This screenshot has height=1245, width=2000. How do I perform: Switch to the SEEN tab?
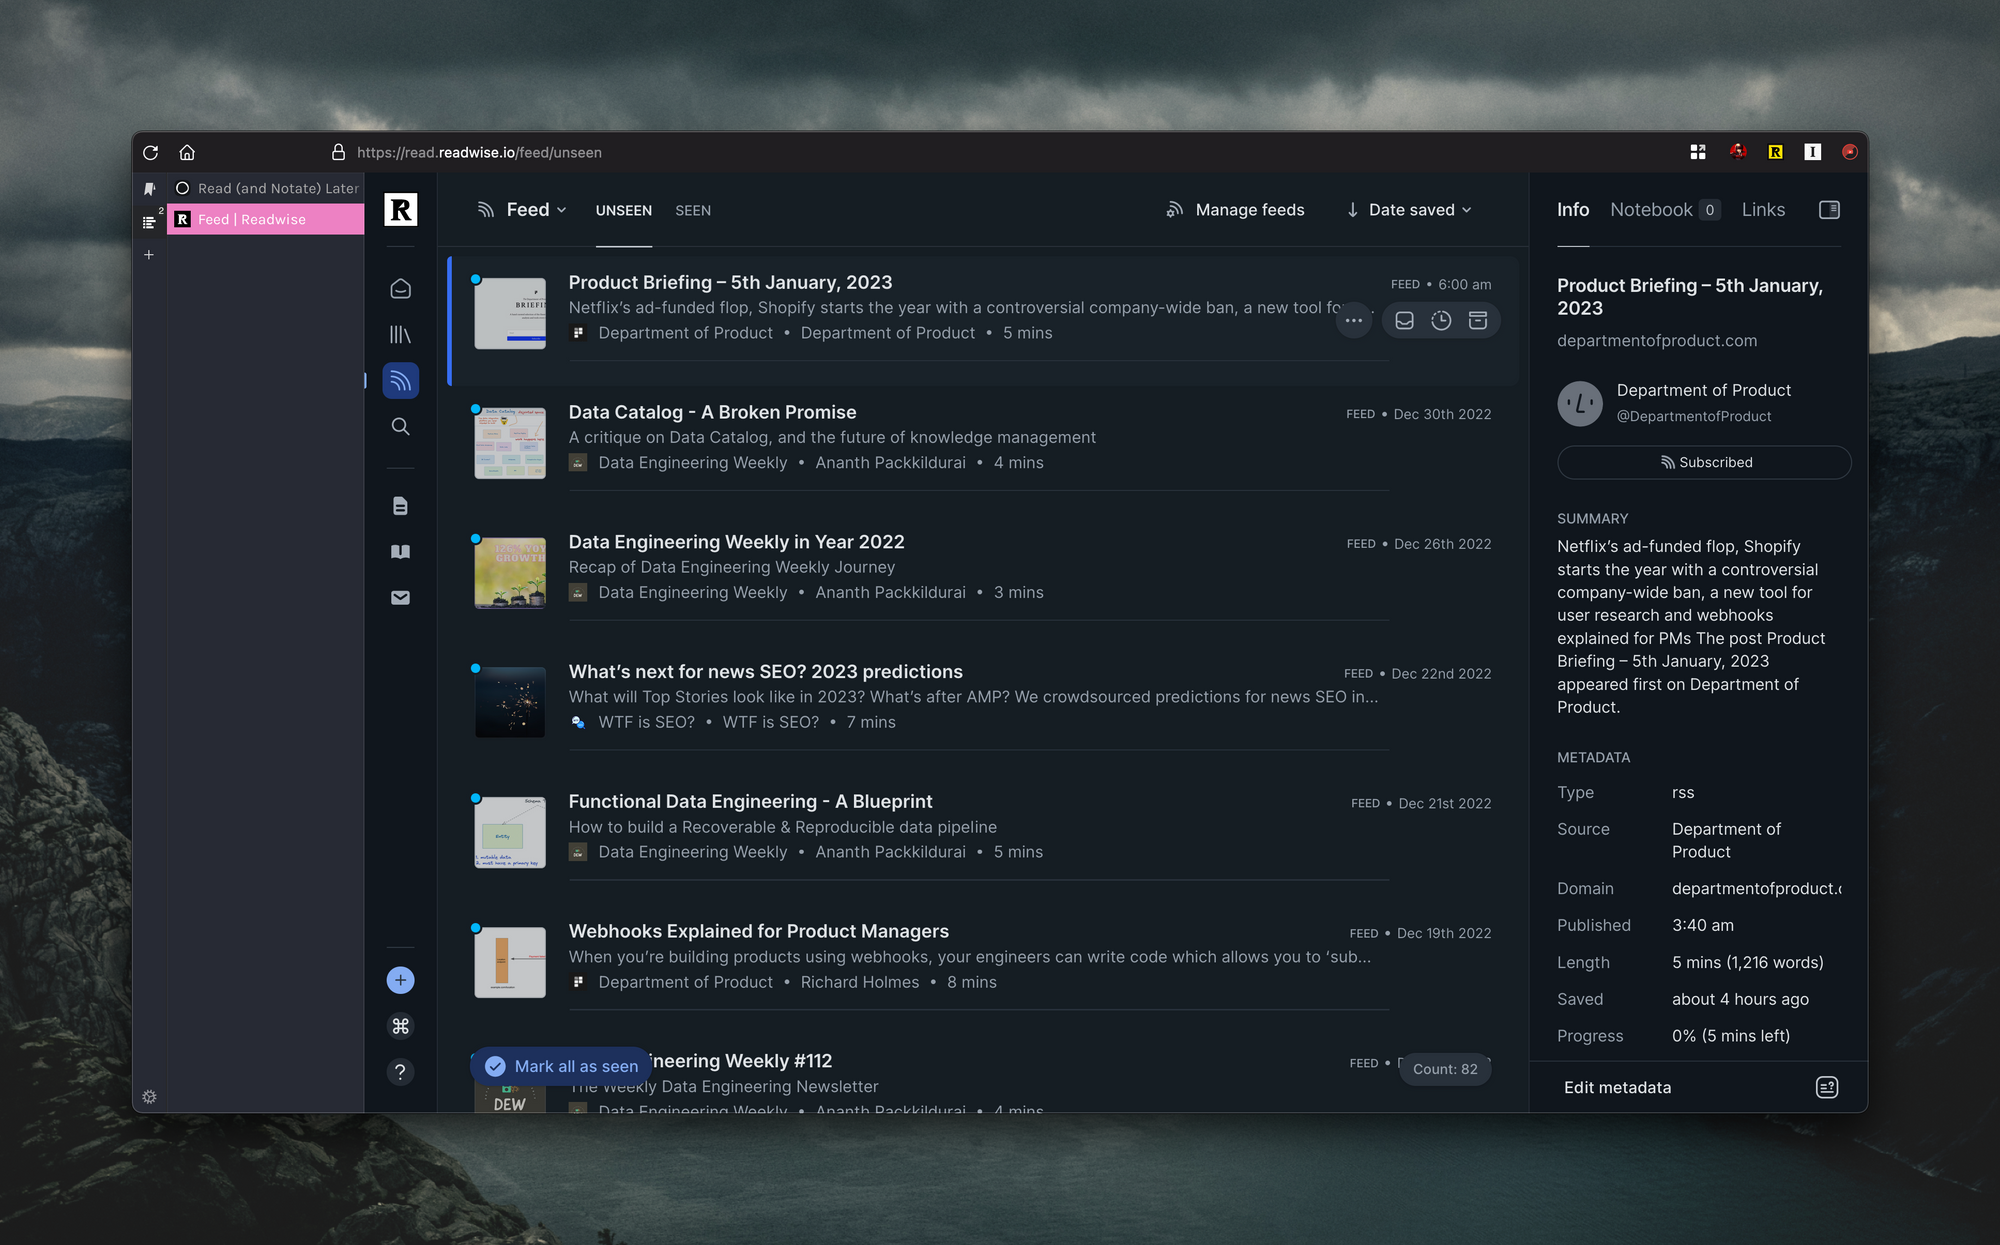pos(693,210)
